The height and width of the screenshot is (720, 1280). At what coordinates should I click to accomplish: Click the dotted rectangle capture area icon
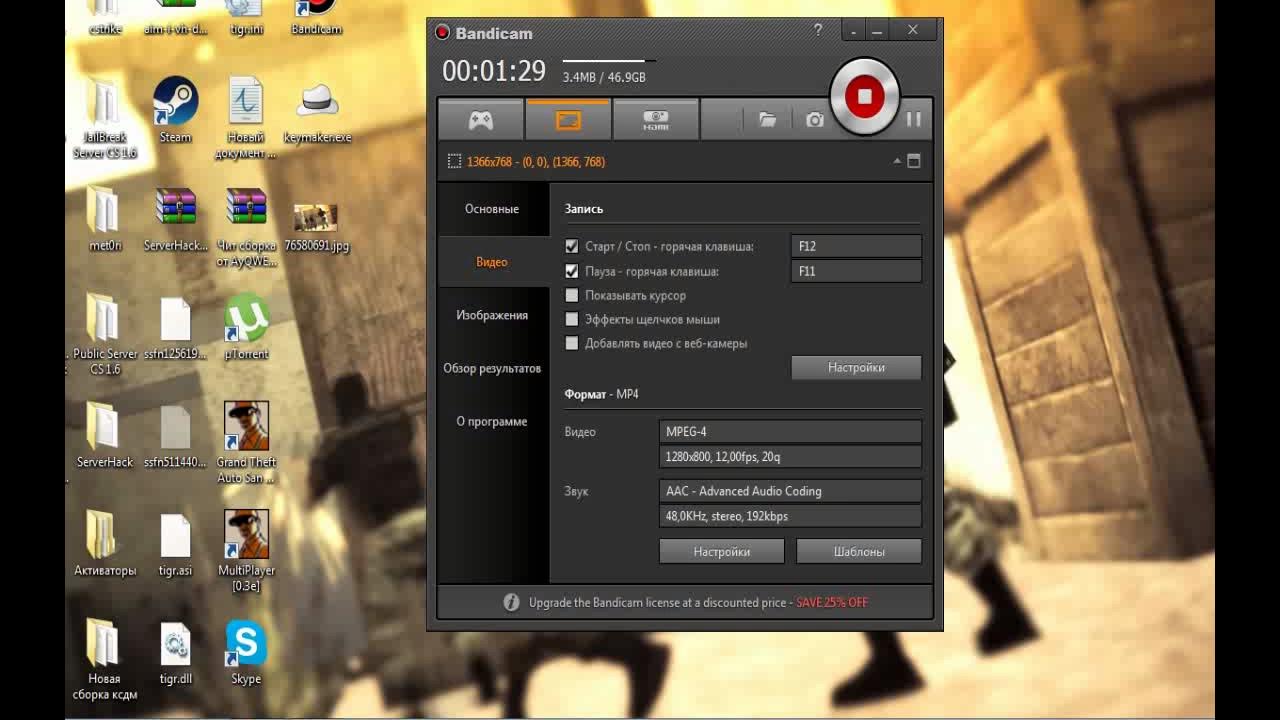point(454,161)
